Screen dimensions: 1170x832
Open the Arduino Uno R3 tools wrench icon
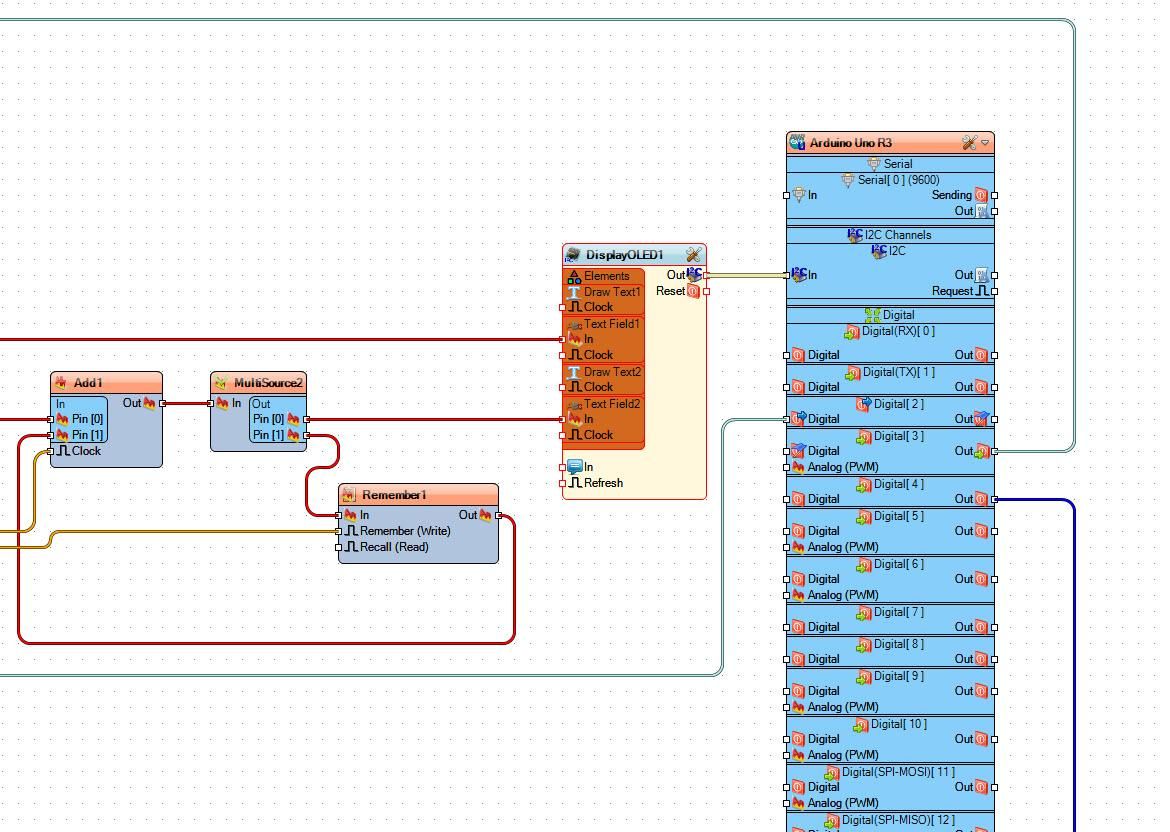(969, 143)
